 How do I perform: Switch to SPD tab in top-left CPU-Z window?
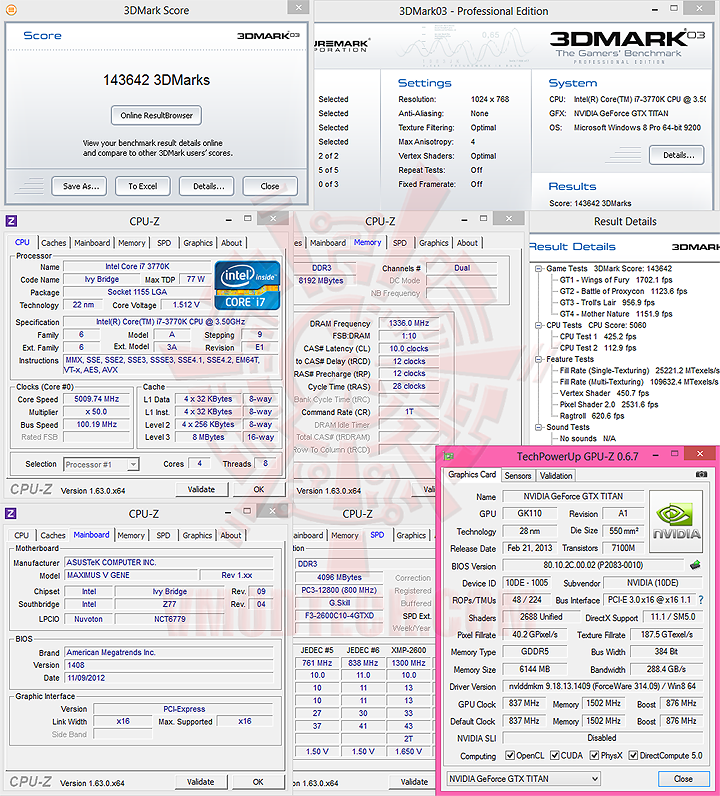click(164, 243)
